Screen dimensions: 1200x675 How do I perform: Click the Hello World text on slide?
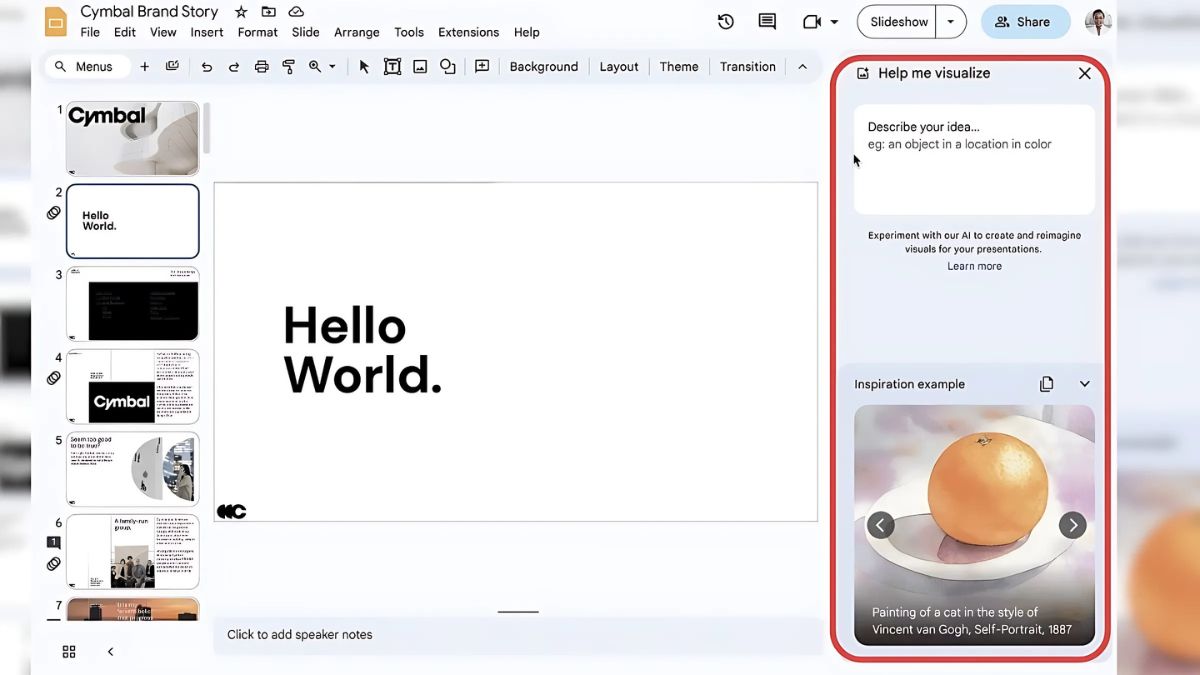[x=362, y=351]
